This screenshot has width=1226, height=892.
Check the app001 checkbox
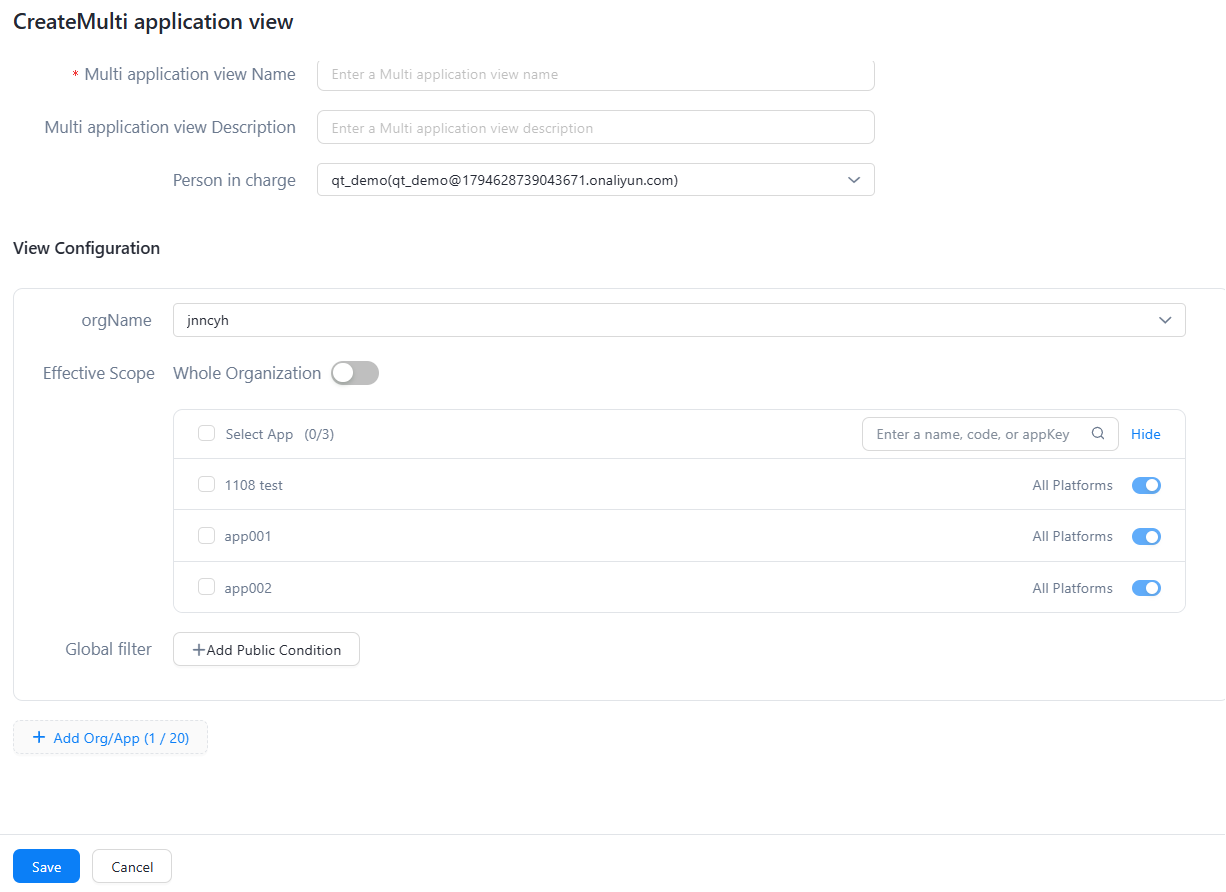[206, 535]
